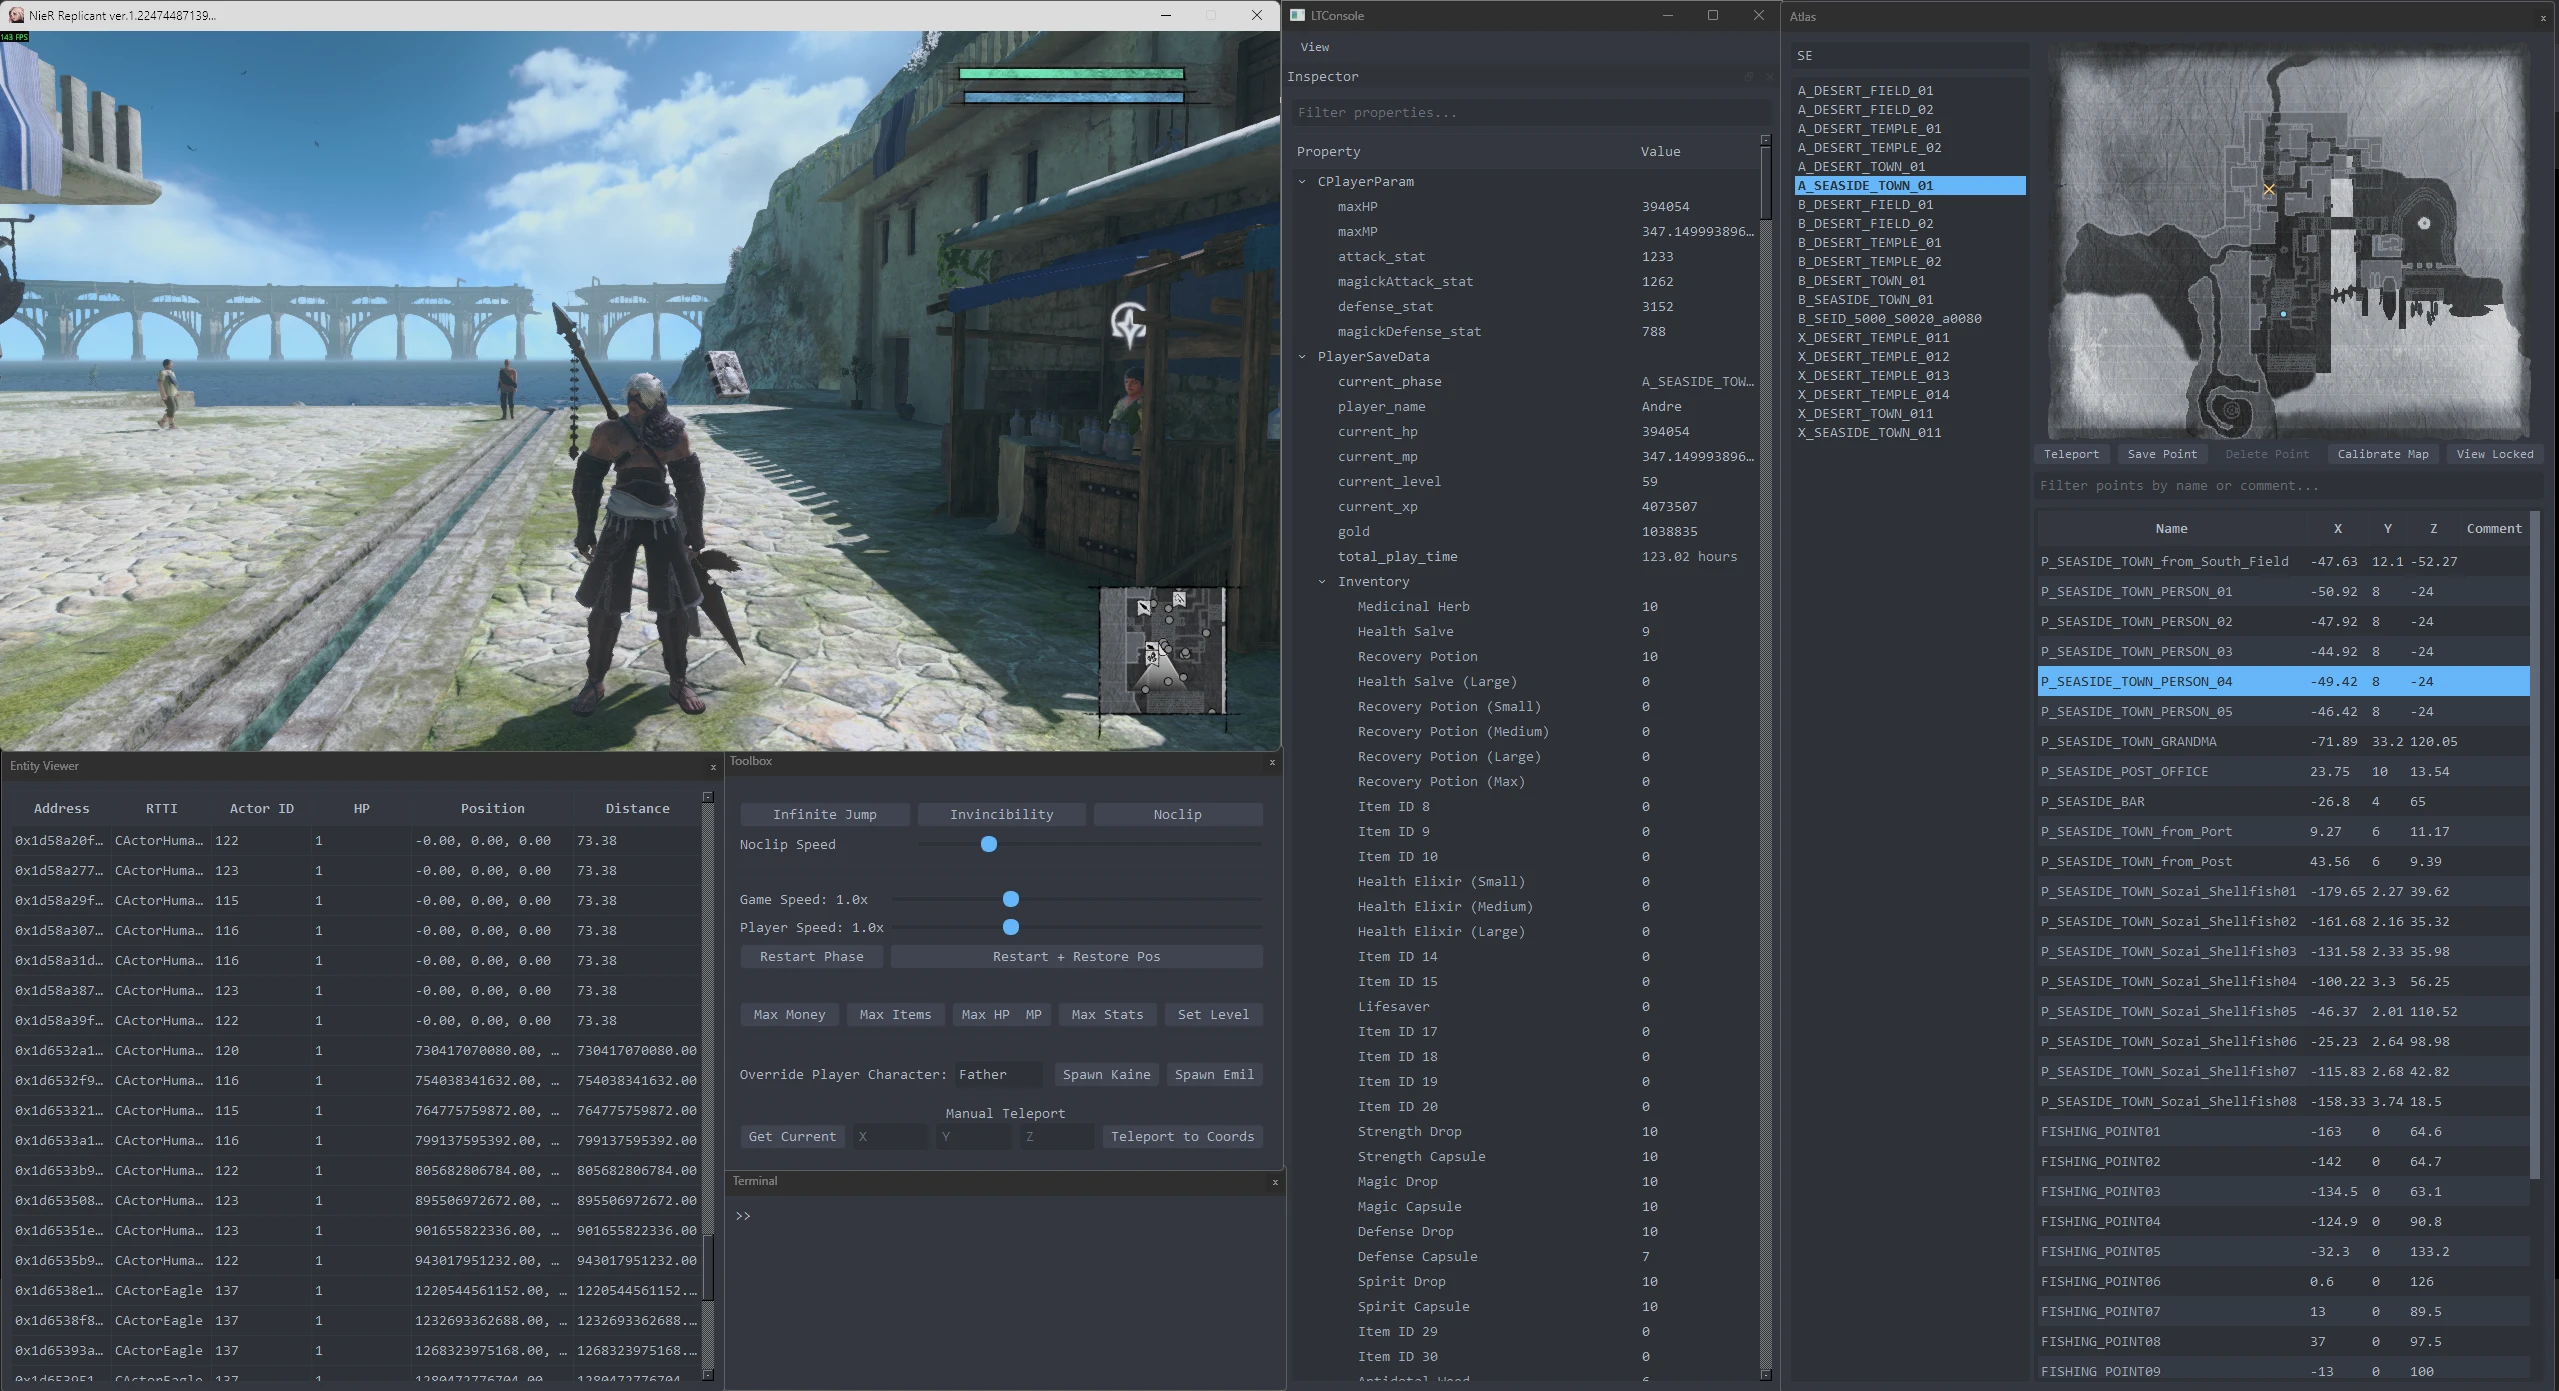
Task: Adjust the Game Speed slider handle
Action: [1009, 899]
